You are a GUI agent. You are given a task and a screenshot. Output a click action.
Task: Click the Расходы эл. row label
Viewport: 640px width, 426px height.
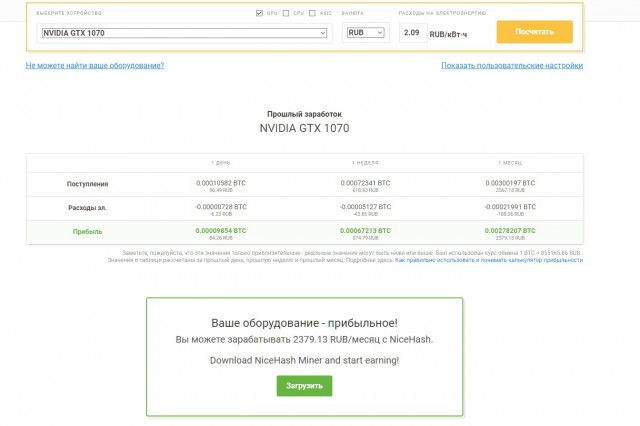point(87,208)
